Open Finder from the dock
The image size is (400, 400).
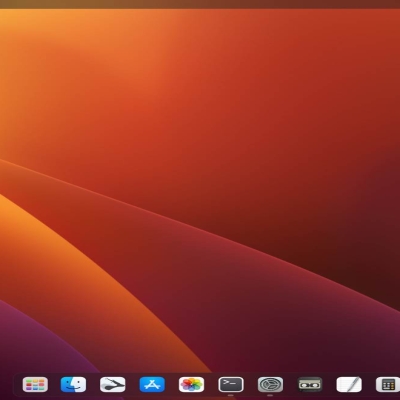(x=73, y=384)
